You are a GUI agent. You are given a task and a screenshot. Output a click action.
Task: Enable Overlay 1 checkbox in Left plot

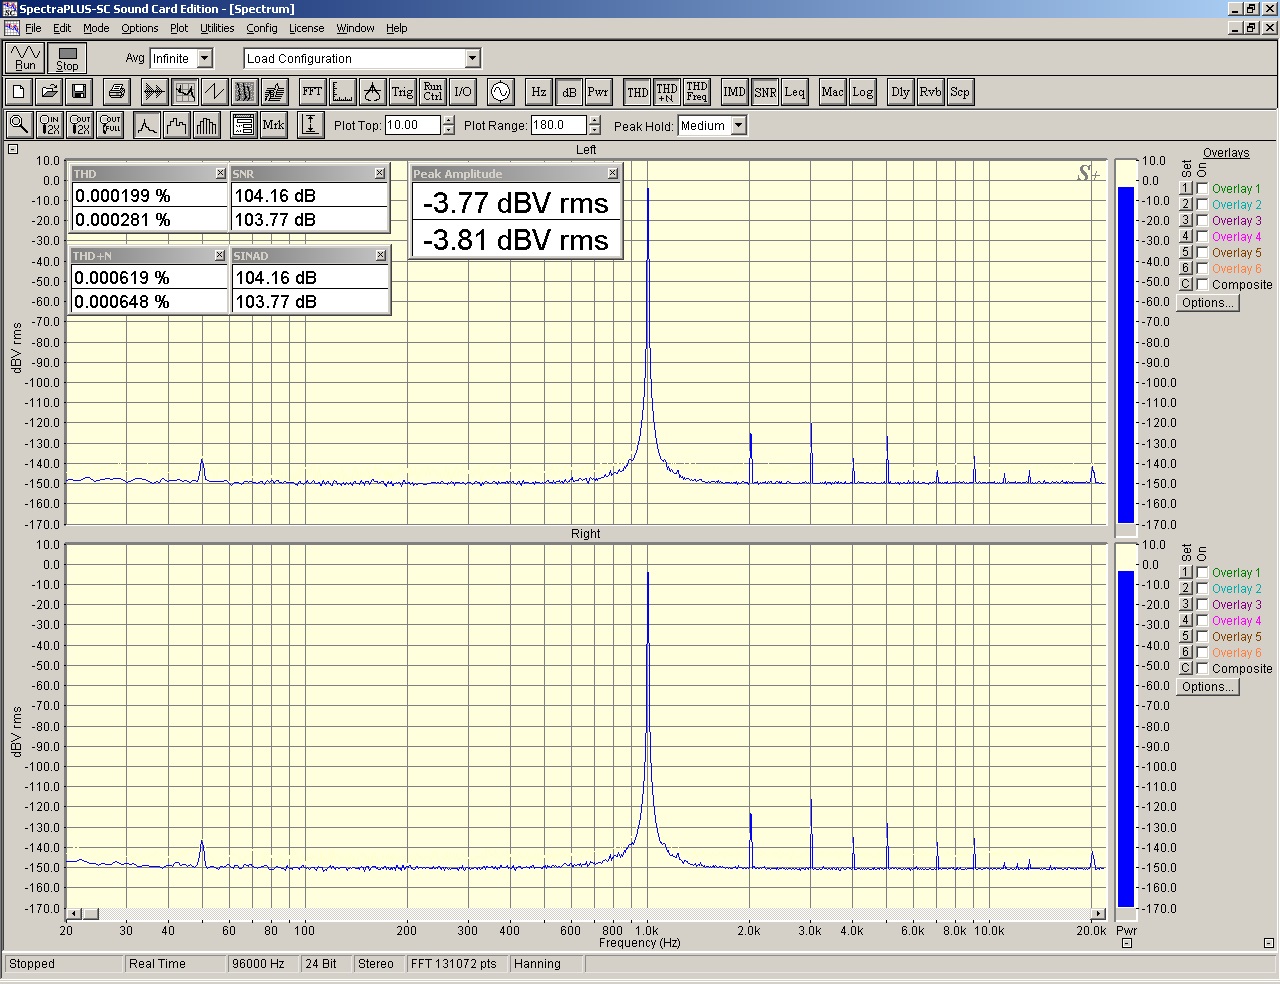pyautogui.click(x=1202, y=189)
